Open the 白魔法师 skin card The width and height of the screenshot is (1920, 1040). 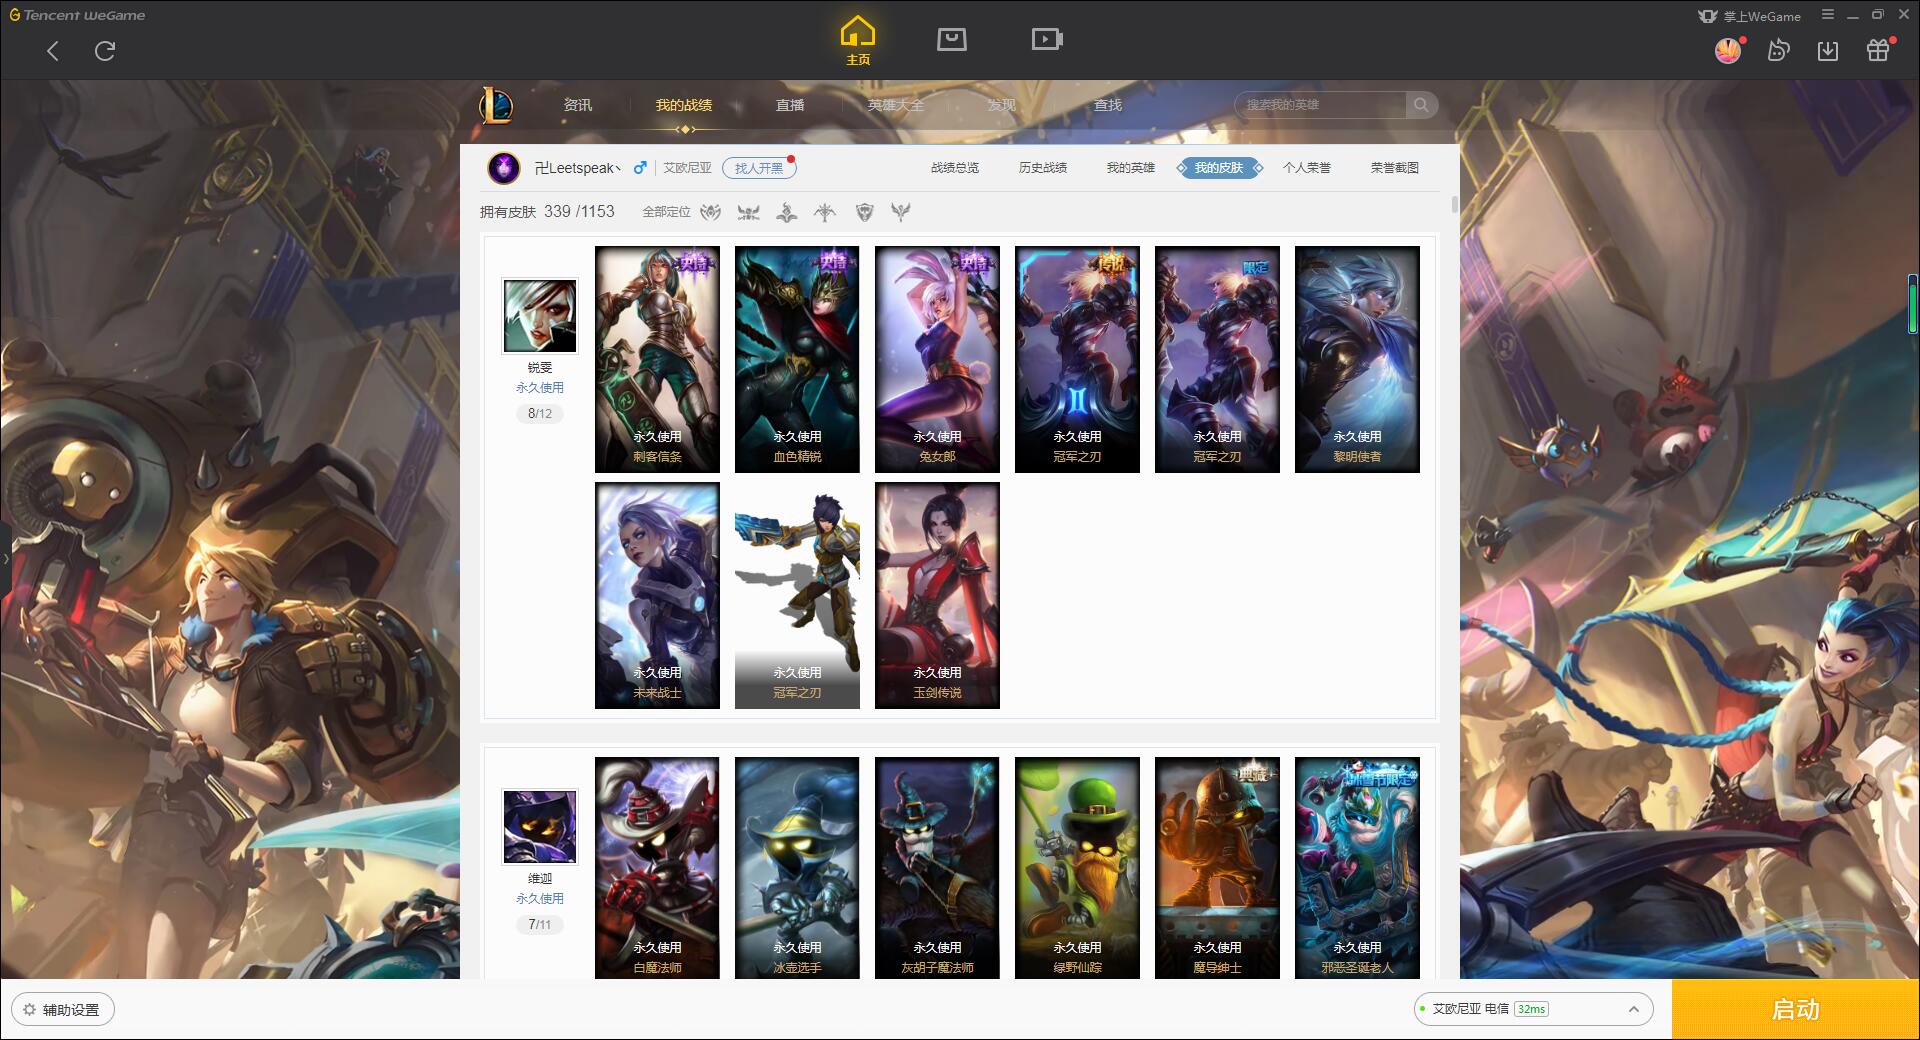(x=657, y=868)
